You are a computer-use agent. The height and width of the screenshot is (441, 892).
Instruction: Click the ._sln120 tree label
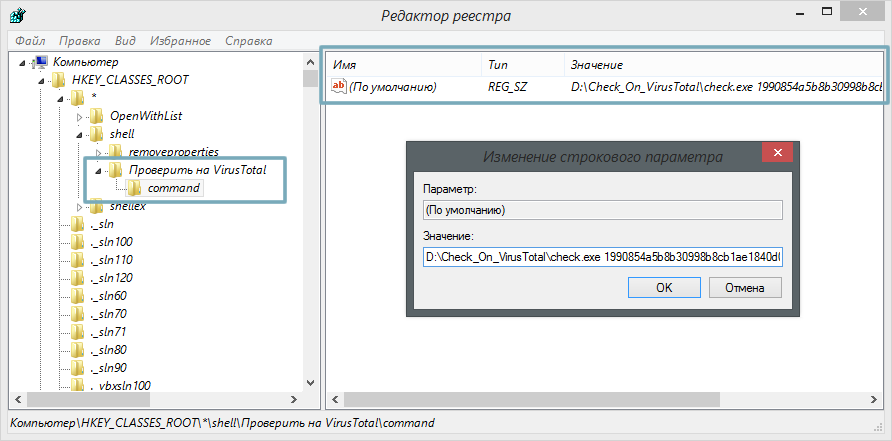point(111,278)
